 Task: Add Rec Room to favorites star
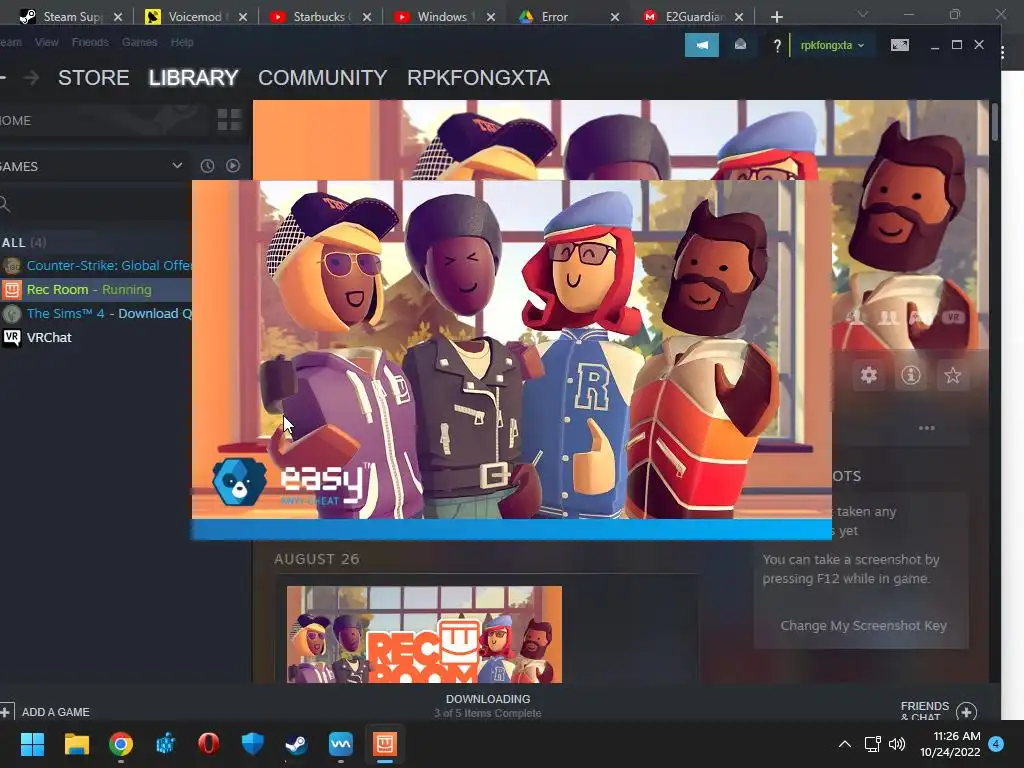952,376
